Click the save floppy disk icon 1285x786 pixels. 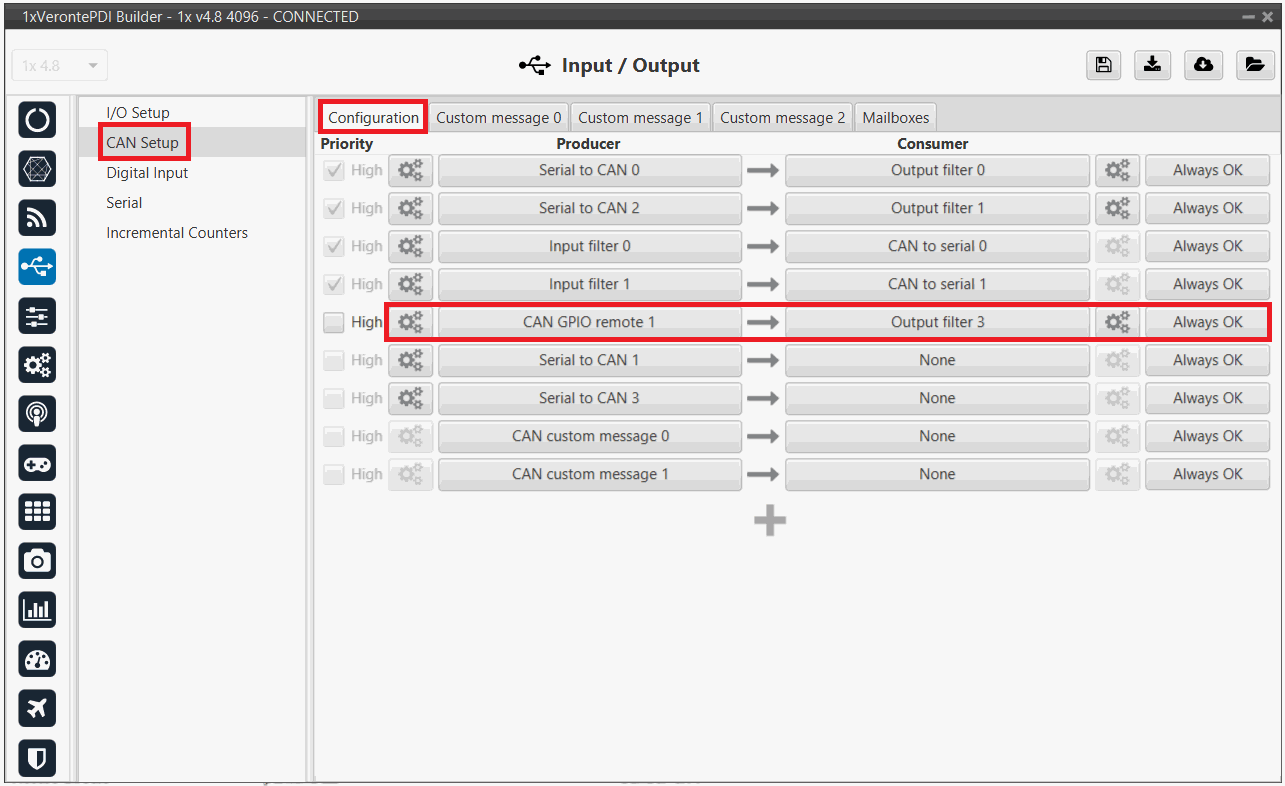1103,65
